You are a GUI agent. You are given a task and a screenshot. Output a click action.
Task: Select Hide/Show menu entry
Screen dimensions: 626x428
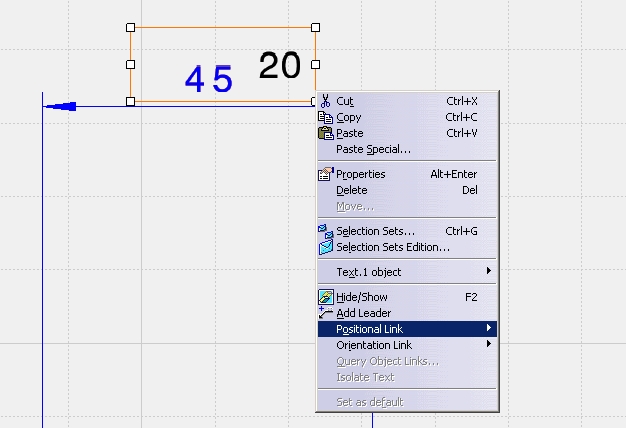407,297
